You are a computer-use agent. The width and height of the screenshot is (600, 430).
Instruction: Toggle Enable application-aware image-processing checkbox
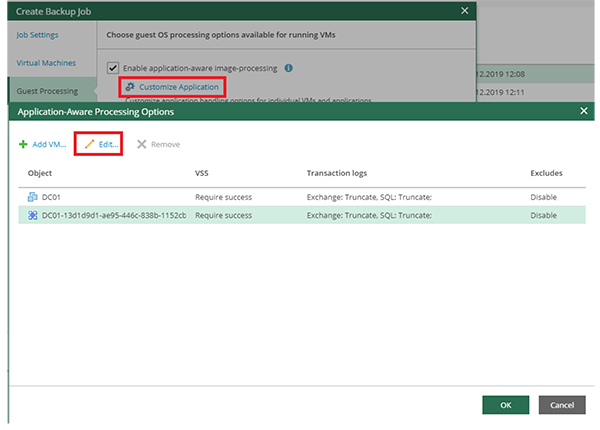pos(113,68)
